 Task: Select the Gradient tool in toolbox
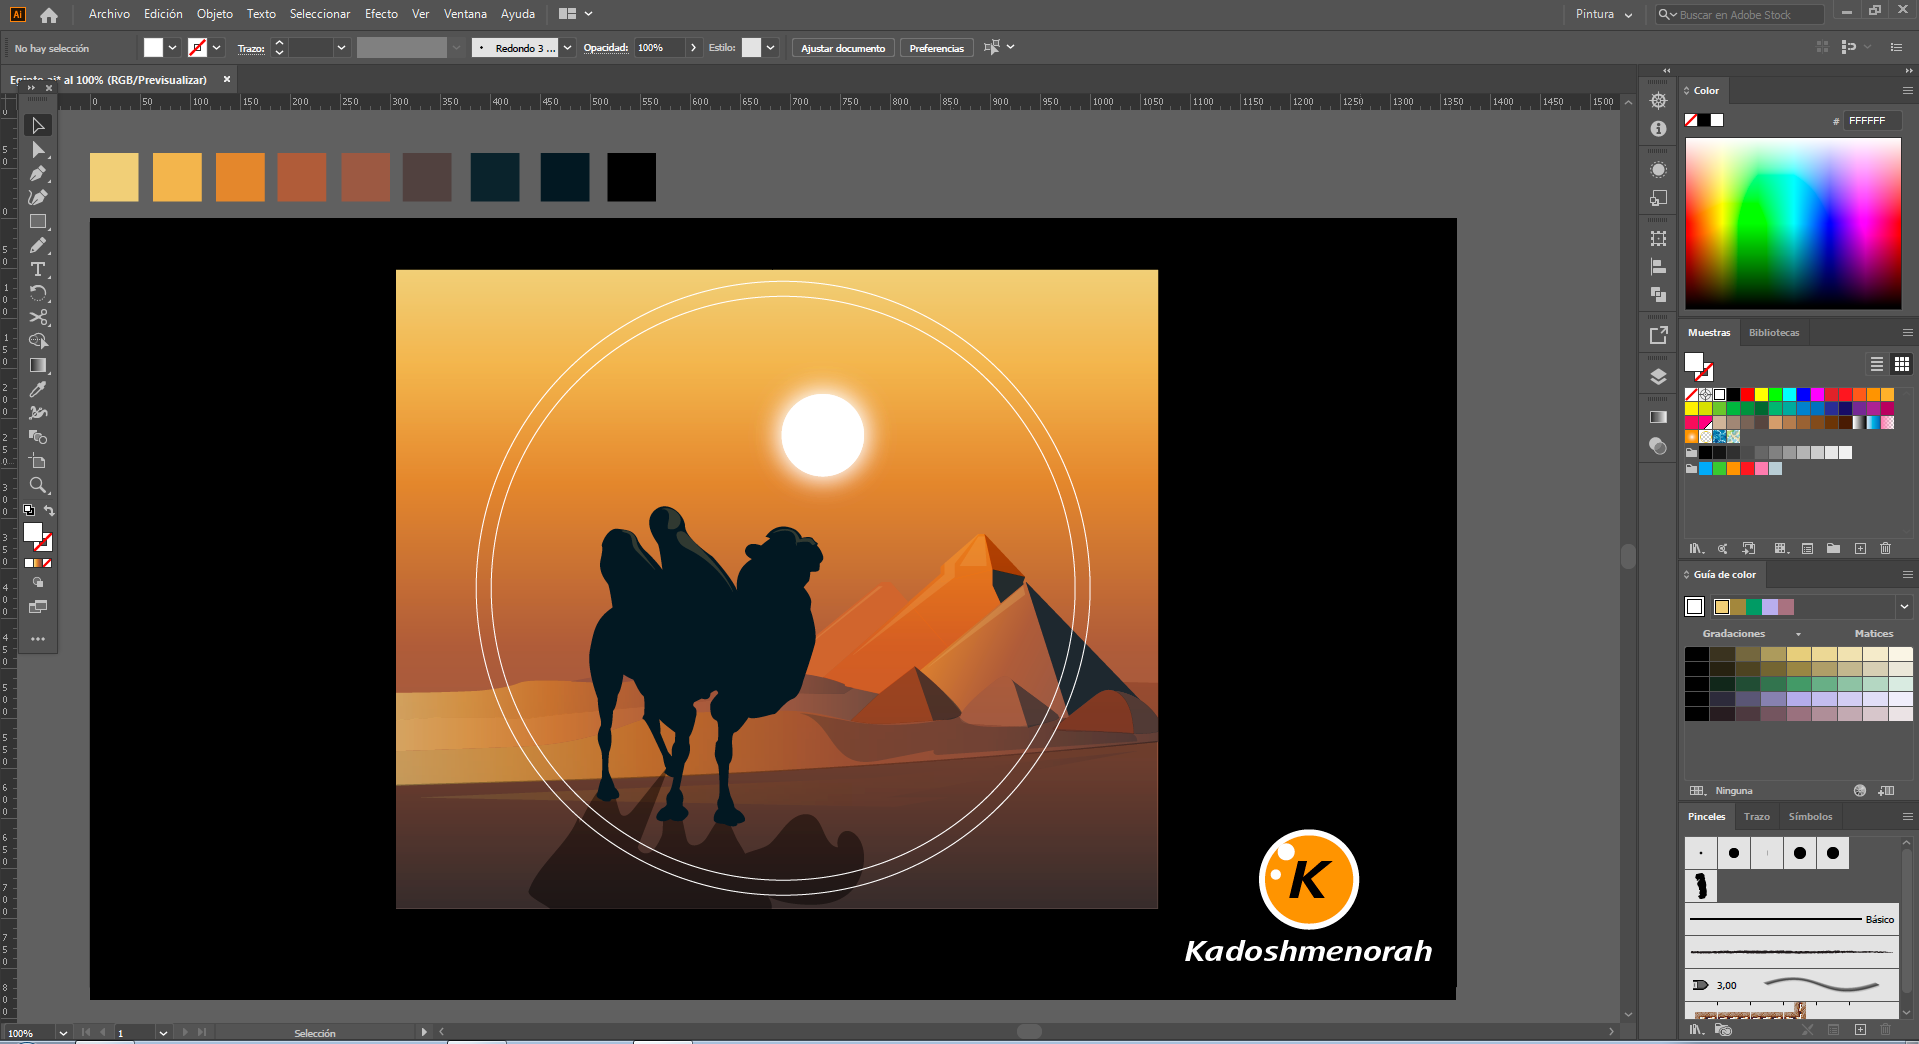(38, 365)
